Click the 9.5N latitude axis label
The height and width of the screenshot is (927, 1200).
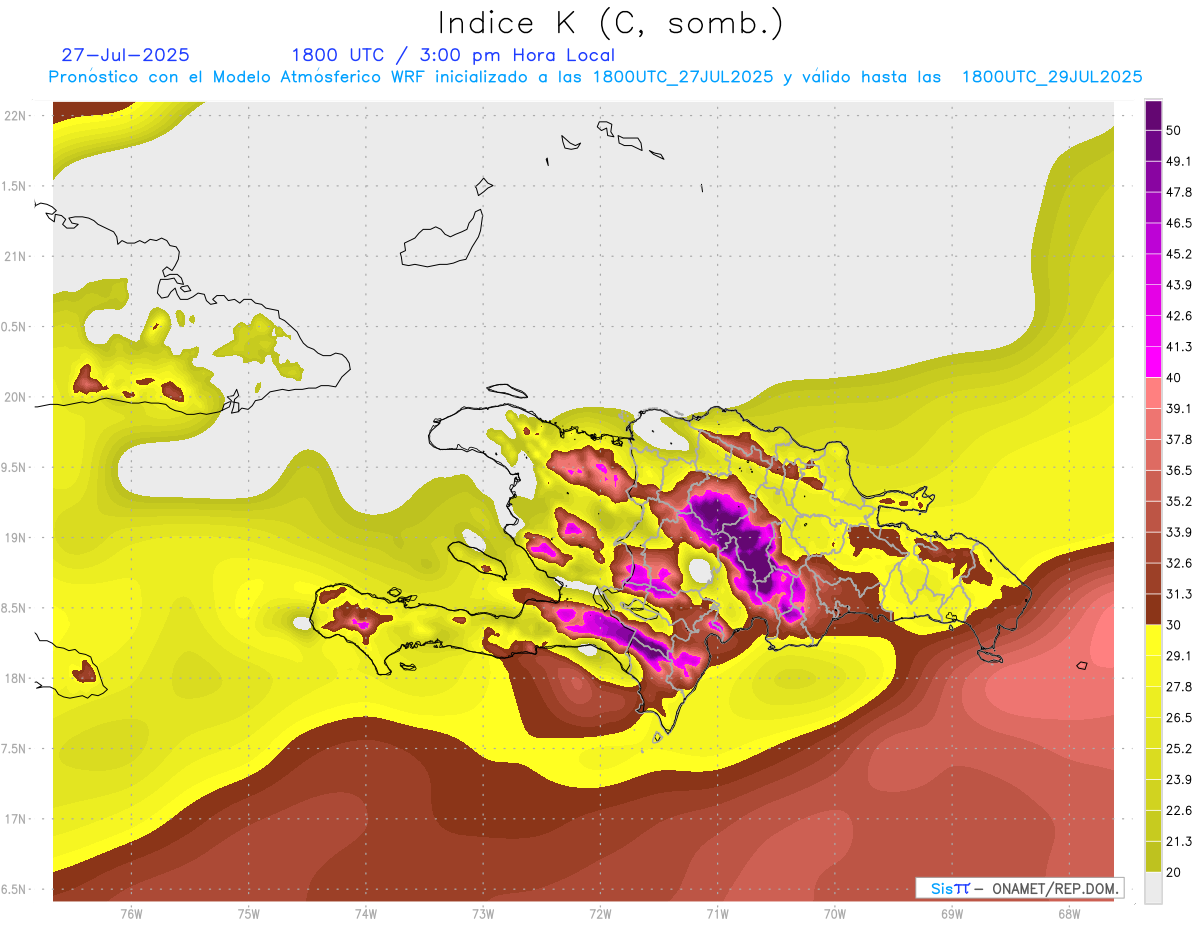pos(14,467)
